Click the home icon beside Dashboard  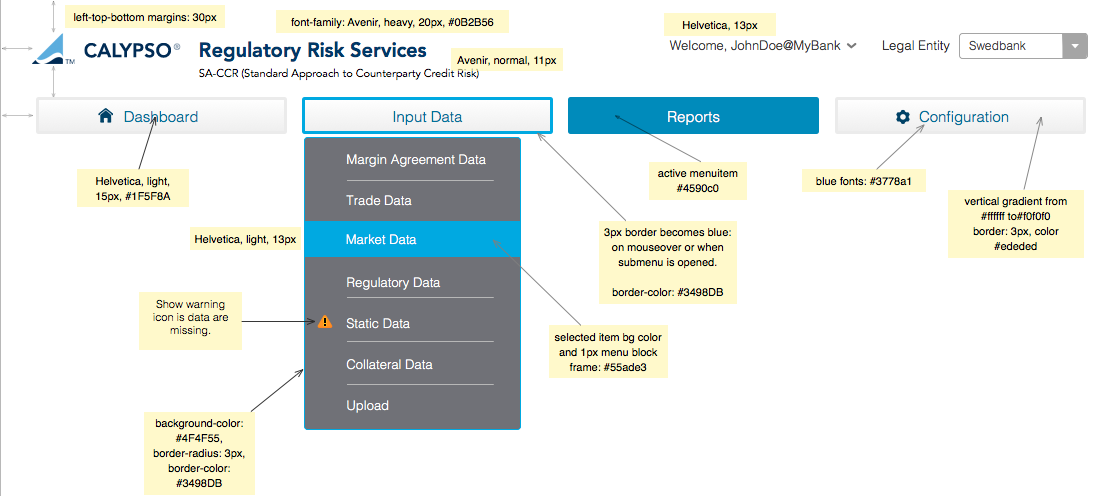pyautogui.click(x=106, y=116)
